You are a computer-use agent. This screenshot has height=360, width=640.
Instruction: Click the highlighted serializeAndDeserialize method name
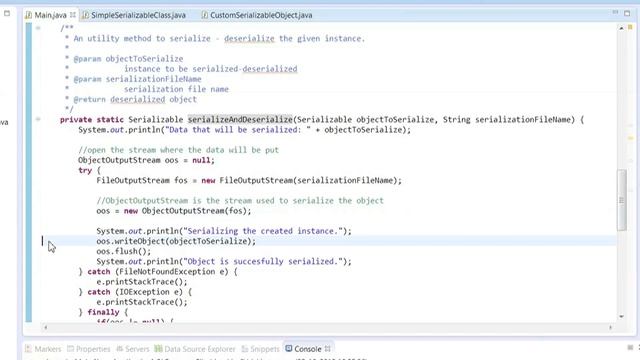tap(240, 120)
